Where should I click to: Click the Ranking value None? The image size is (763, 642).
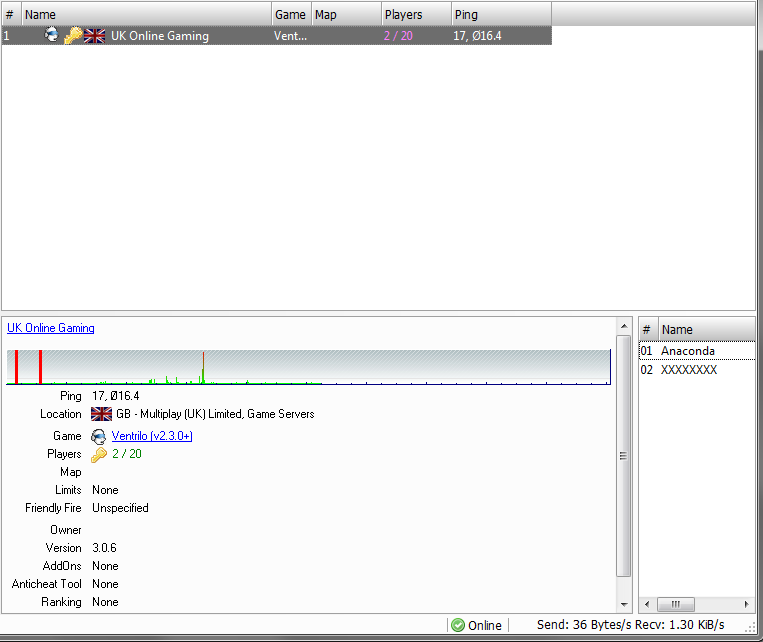pyautogui.click(x=105, y=602)
